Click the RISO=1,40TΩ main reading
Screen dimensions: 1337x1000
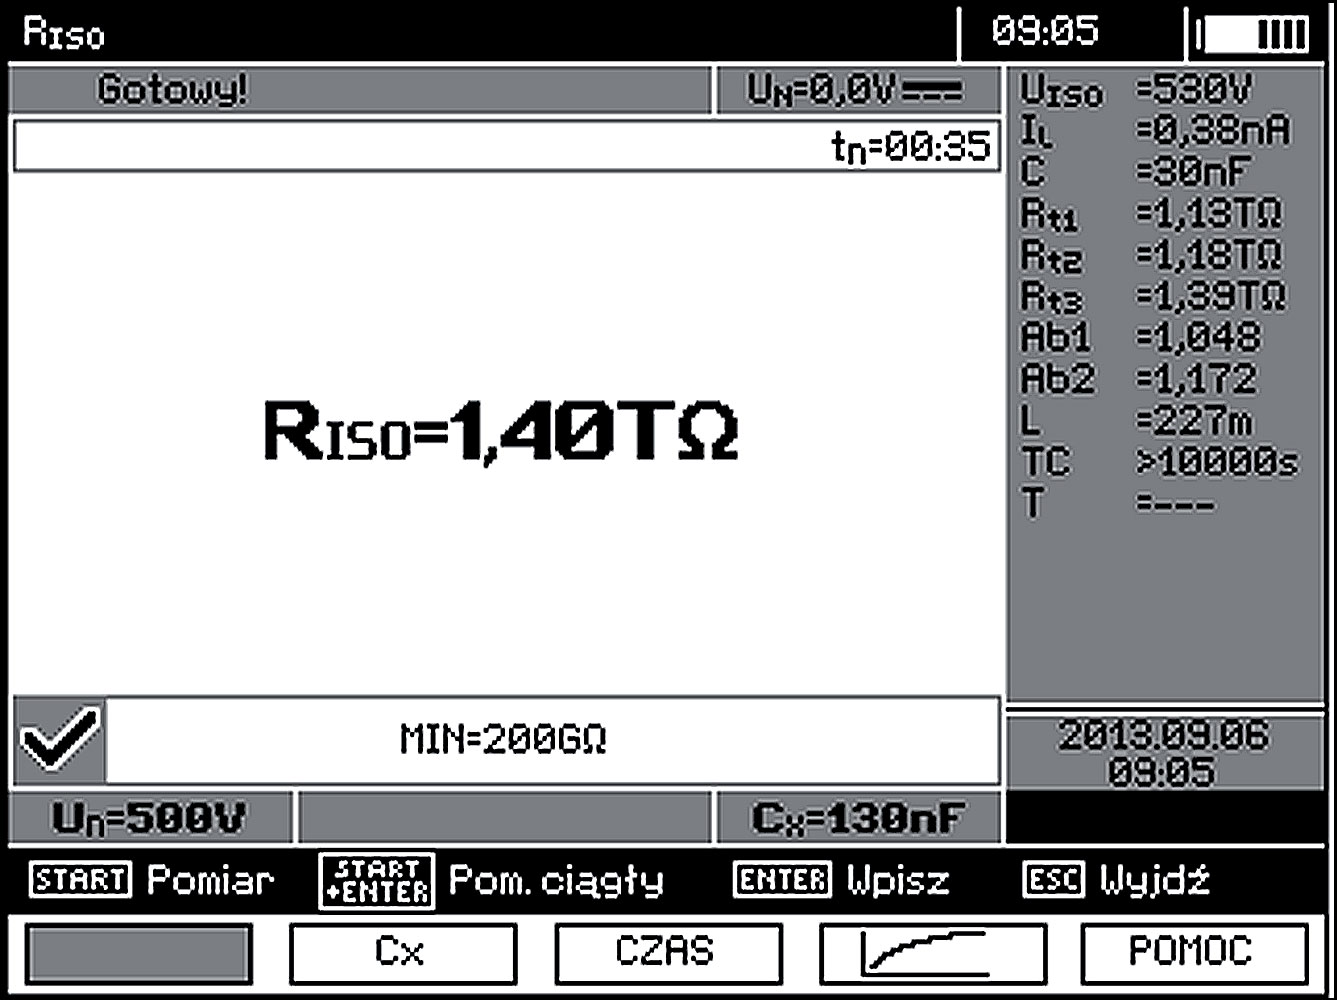click(x=501, y=431)
